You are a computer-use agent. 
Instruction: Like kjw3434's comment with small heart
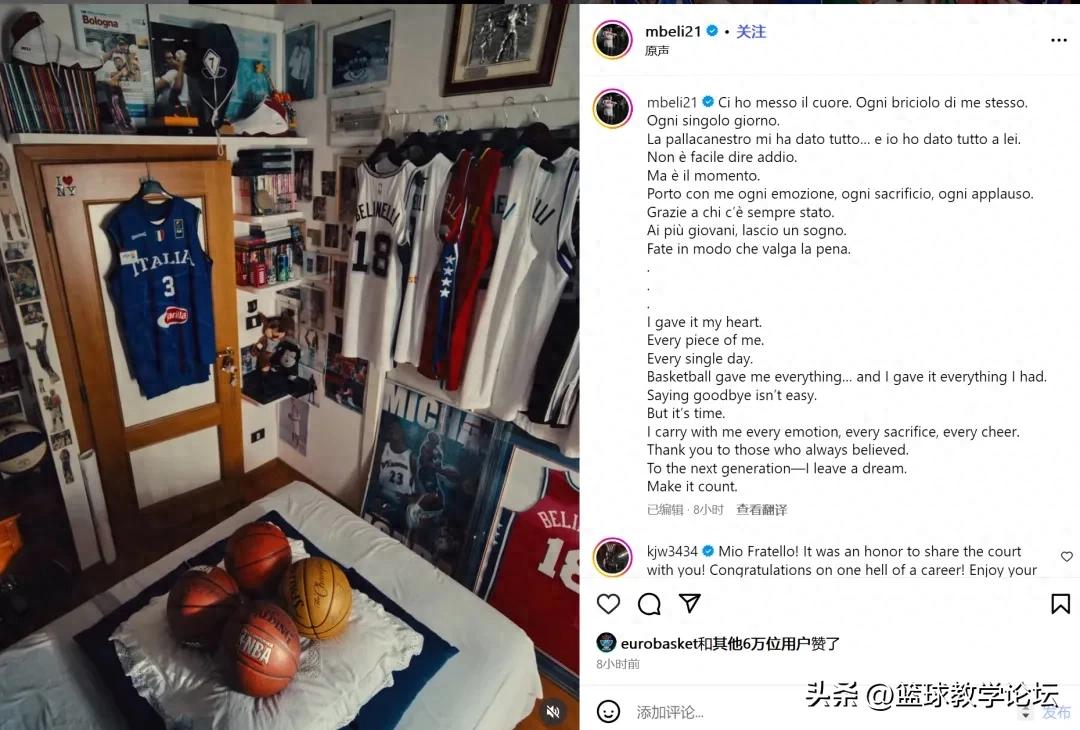tap(1066, 556)
